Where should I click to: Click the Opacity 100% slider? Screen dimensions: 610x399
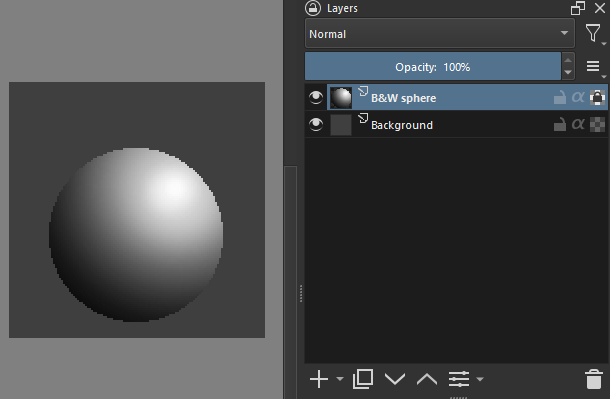click(x=433, y=66)
